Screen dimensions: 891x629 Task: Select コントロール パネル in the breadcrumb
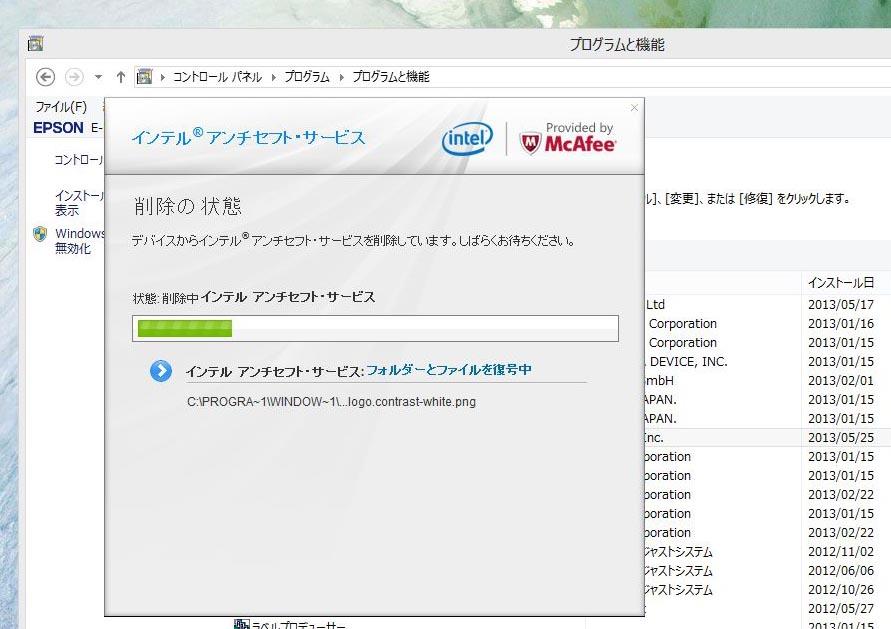217,77
